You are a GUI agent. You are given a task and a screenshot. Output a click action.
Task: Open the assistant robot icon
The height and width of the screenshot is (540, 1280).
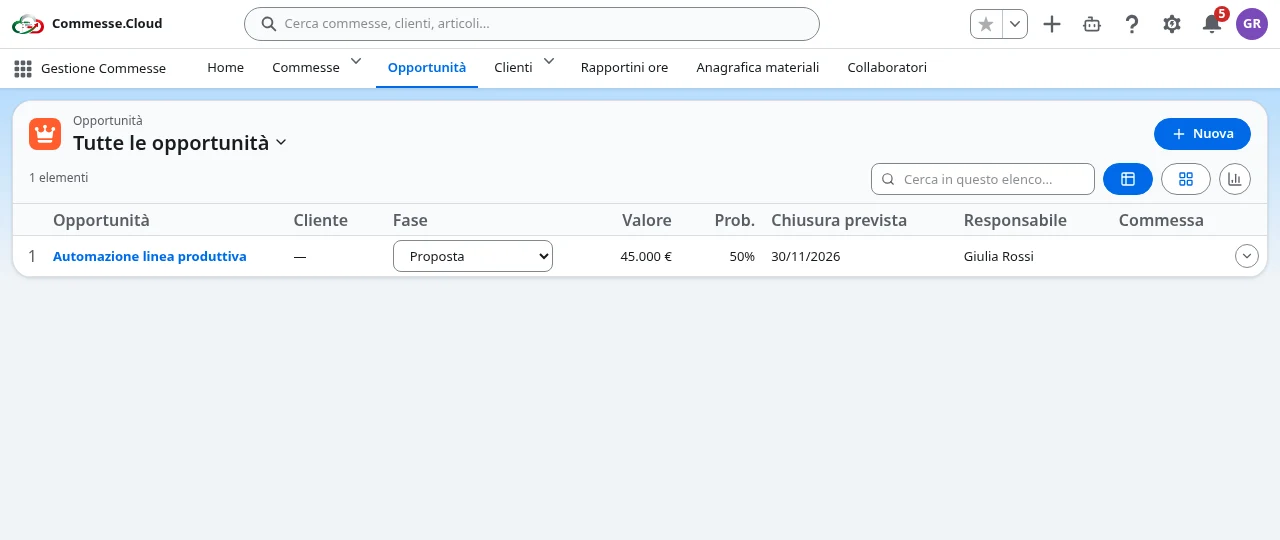pyautogui.click(x=1092, y=24)
